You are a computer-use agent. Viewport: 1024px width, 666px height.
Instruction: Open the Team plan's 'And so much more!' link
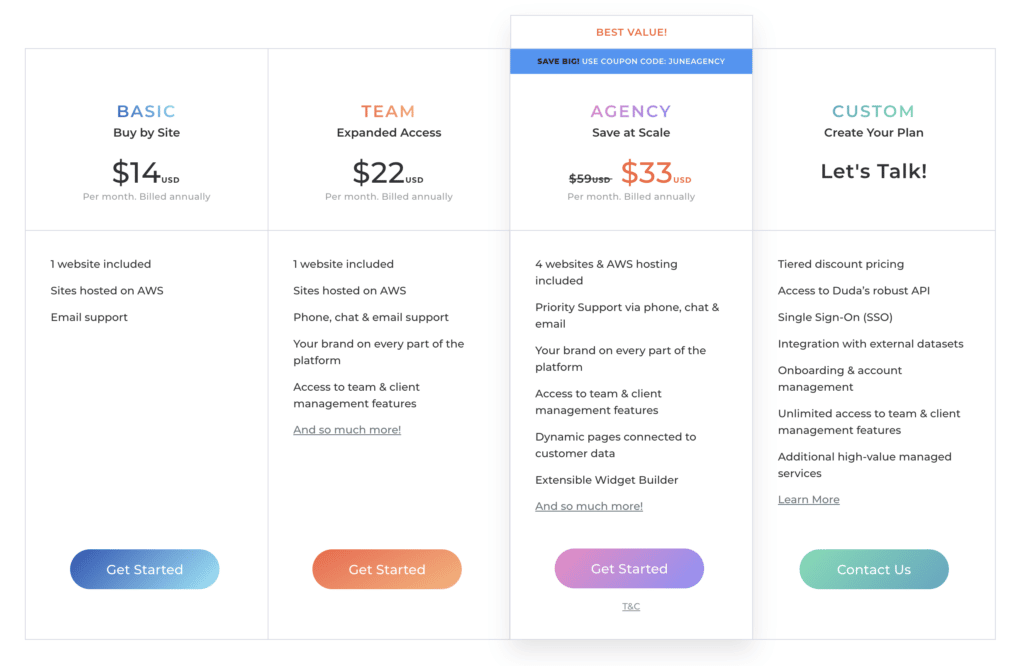coord(347,430)
